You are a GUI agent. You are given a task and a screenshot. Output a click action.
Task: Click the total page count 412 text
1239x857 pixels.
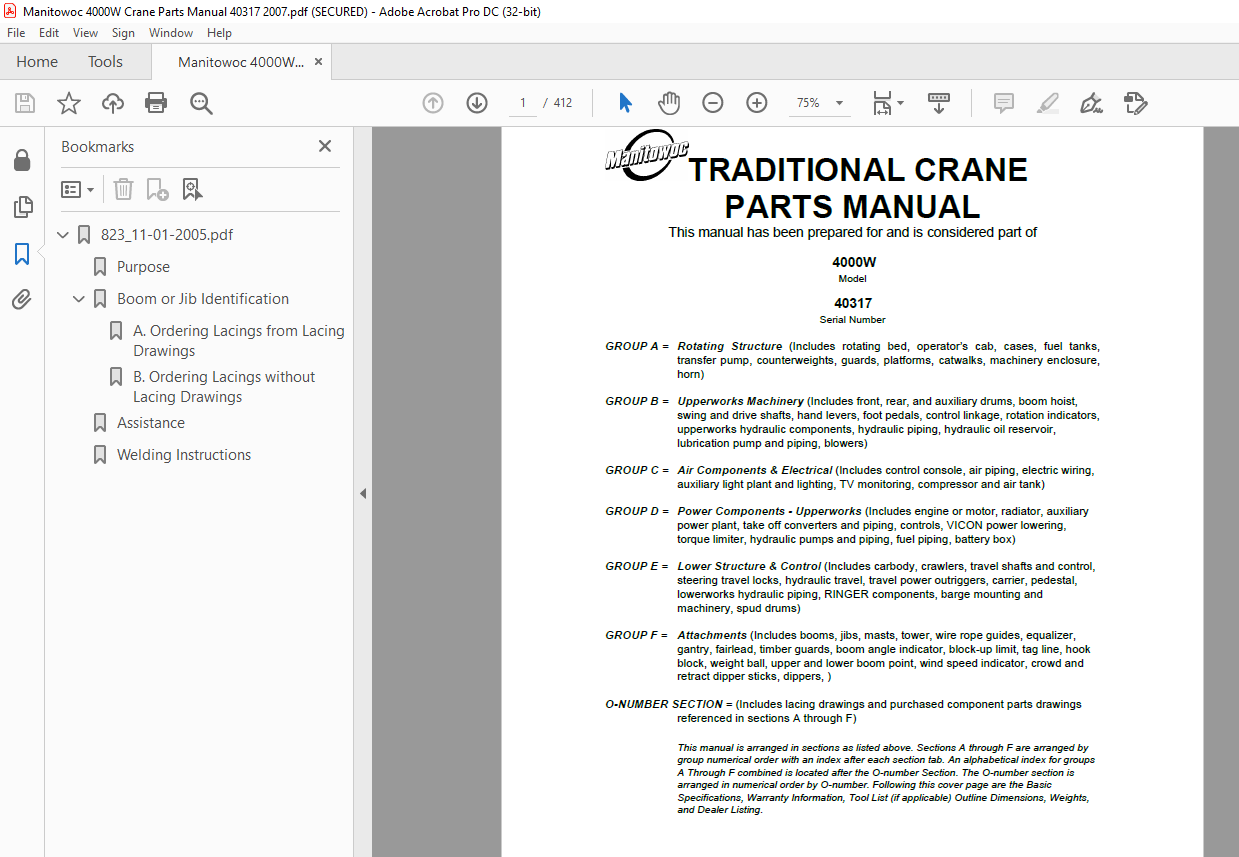point(563,103)
